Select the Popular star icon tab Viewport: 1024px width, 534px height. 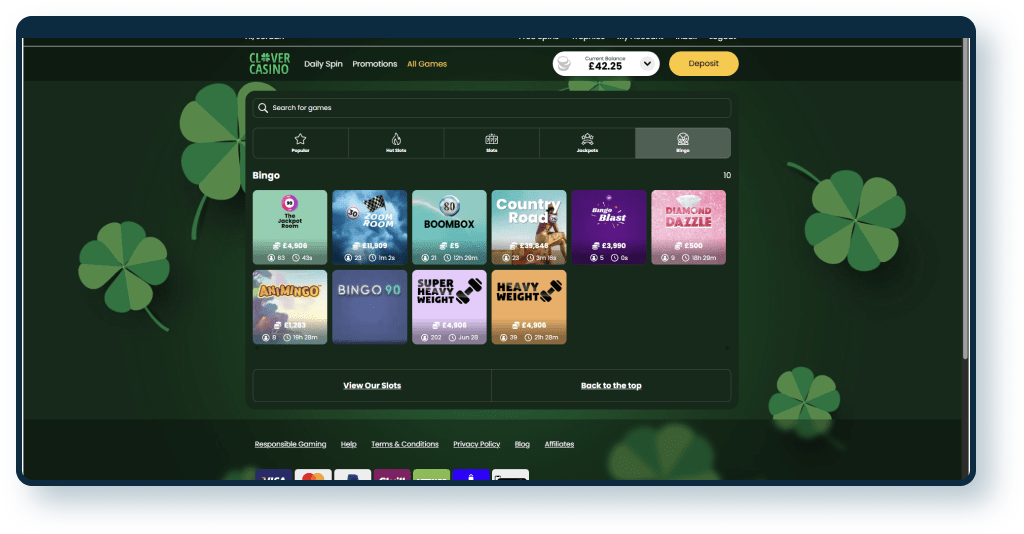[x=300, y=143]
